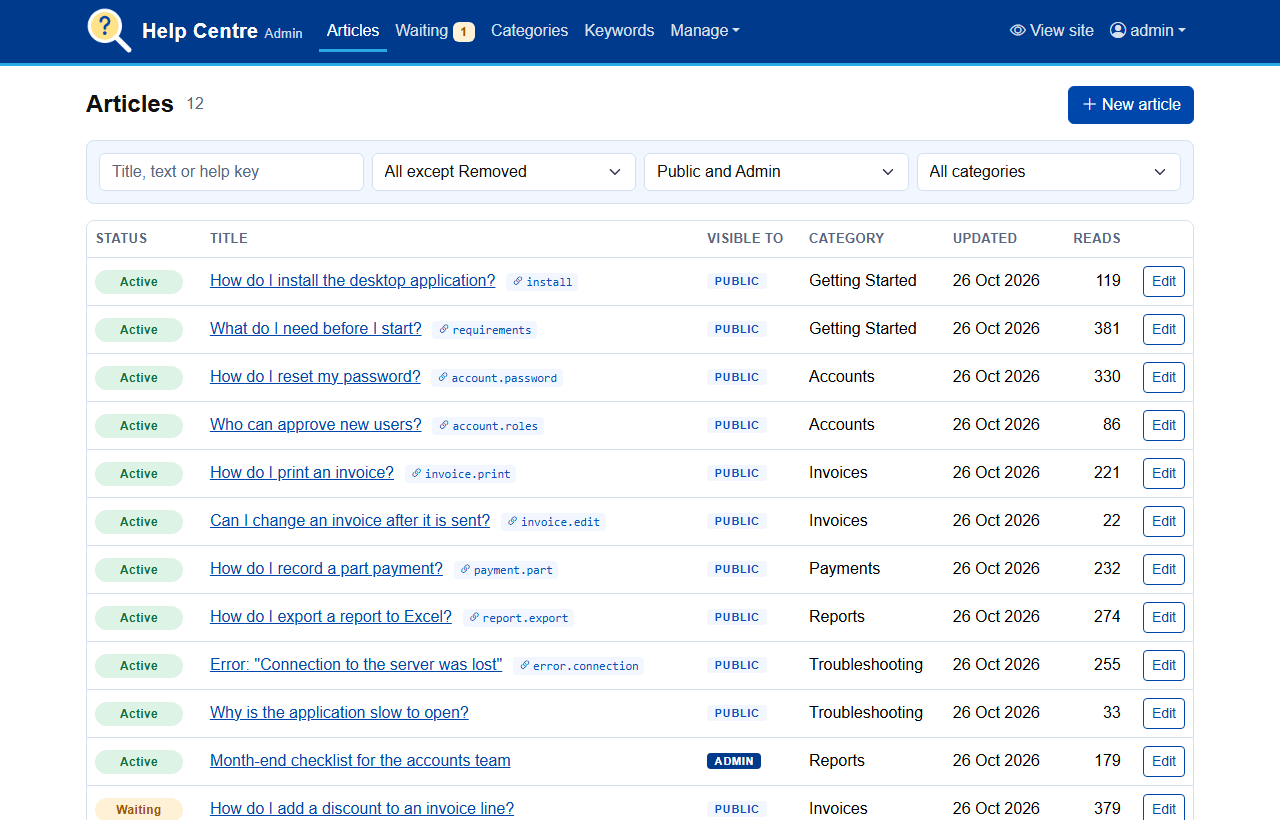Open 'Who can approve new users?' article
The height and width of the screenshot is (820, 1280).
pos(316,425)
